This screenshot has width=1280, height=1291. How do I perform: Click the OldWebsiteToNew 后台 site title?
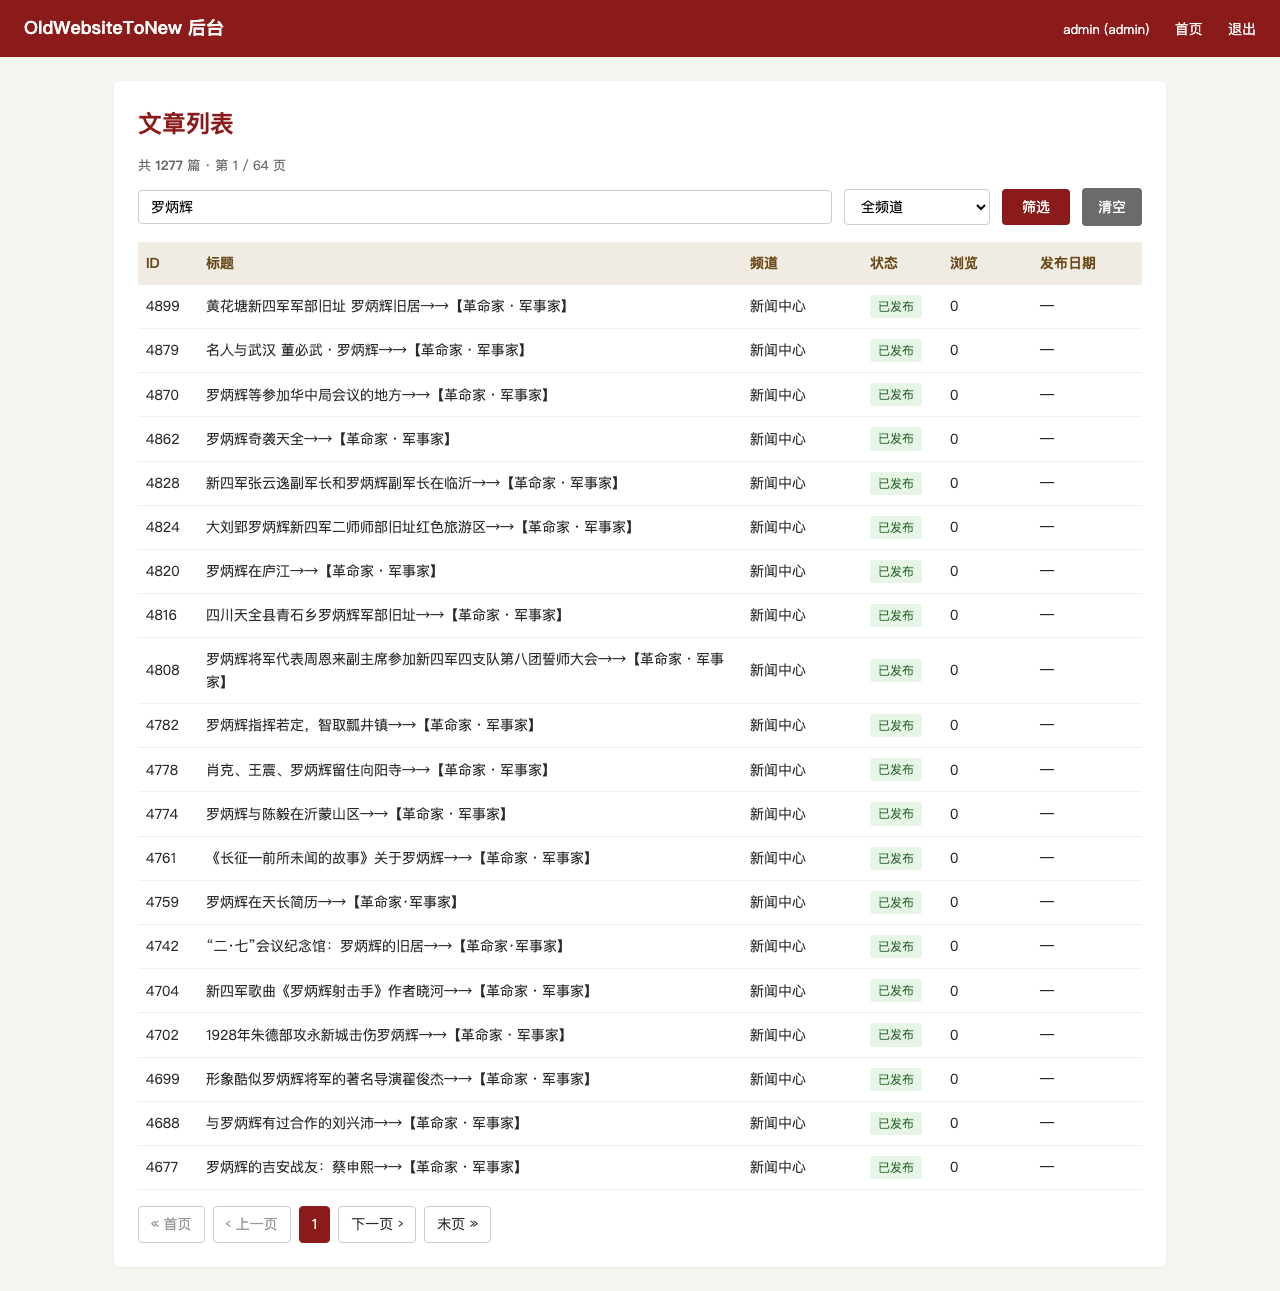pos(124,28)
